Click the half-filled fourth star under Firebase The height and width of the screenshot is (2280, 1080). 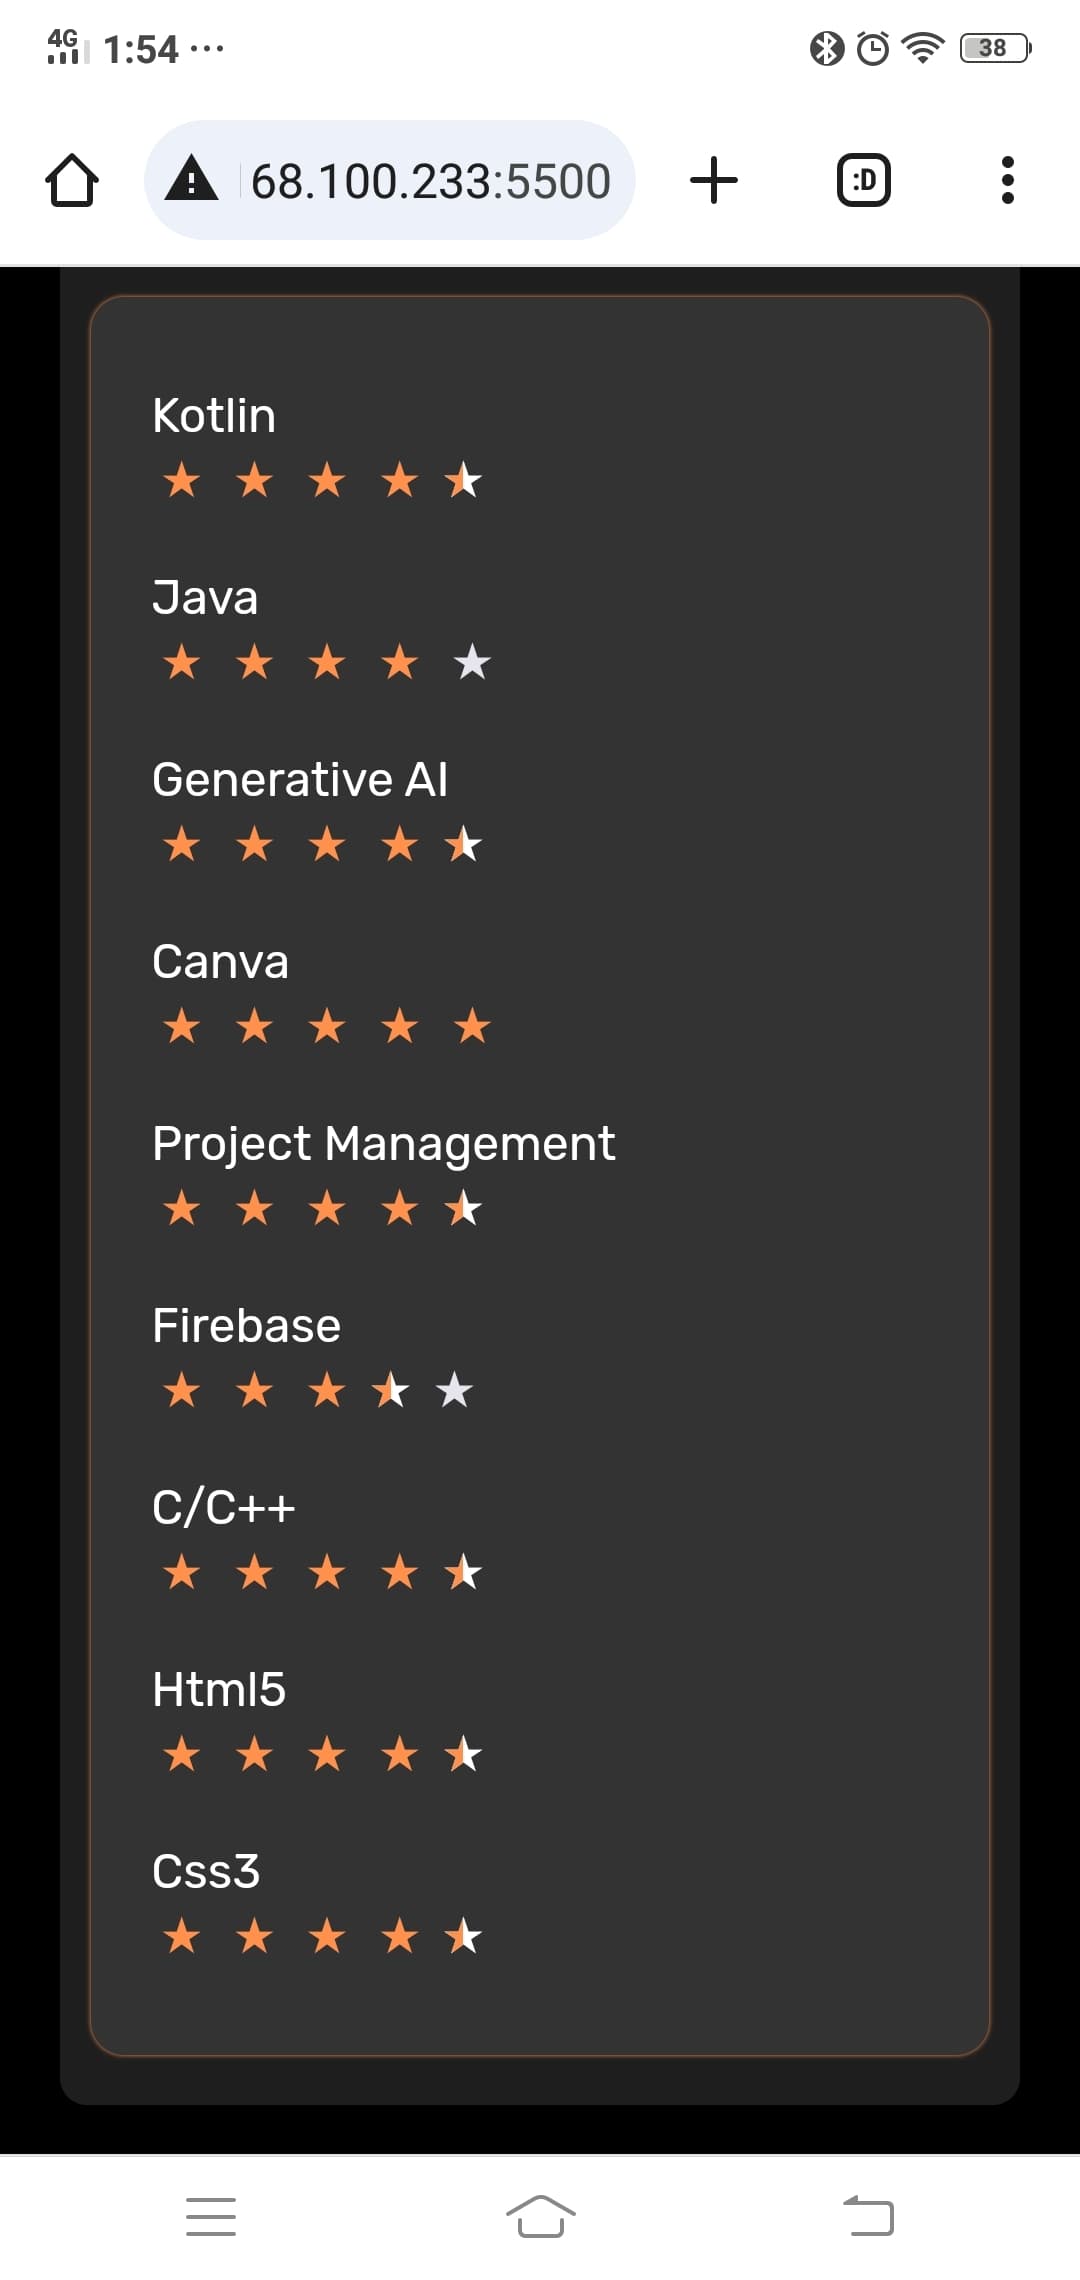391,1391
